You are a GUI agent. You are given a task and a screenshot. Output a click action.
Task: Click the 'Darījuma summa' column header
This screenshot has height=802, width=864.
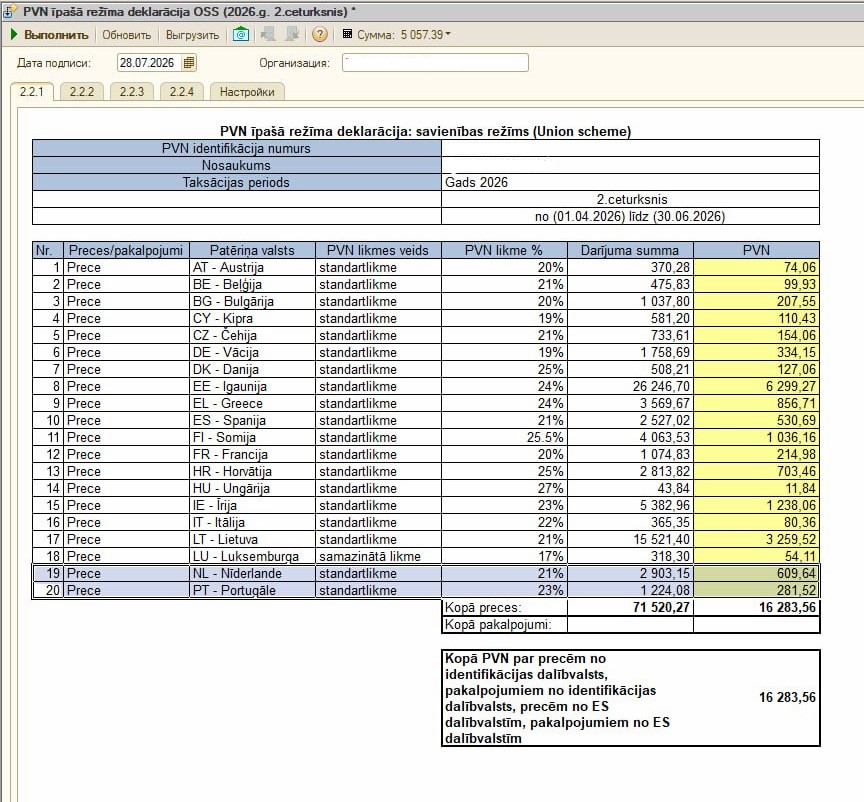click(x=630, y=250)
